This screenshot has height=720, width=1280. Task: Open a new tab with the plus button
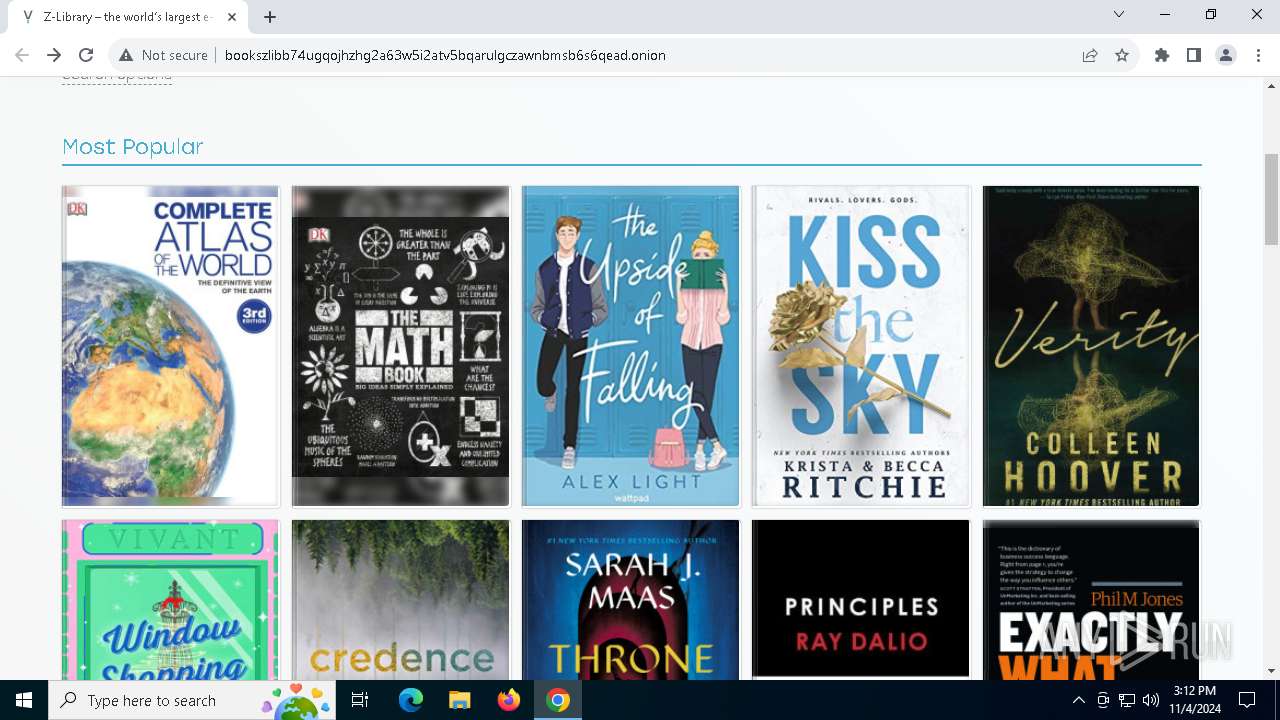[270, 17]
